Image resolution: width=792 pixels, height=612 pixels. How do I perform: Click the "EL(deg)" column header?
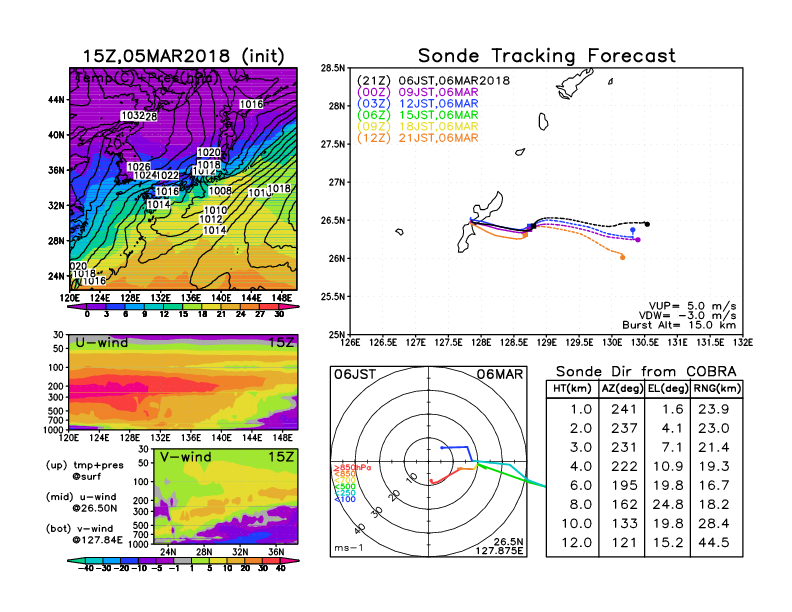tap(668, 388)
